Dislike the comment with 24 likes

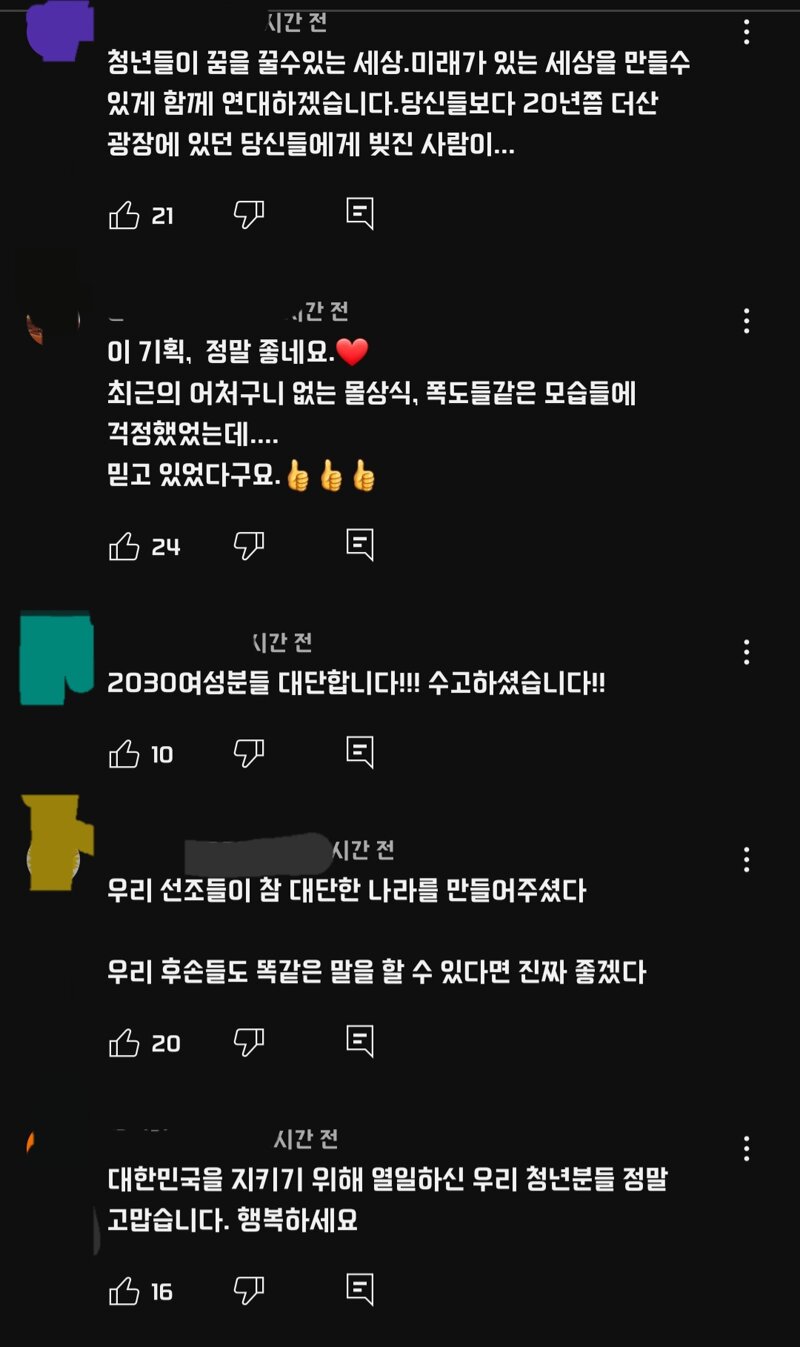[x=248, y=545]
